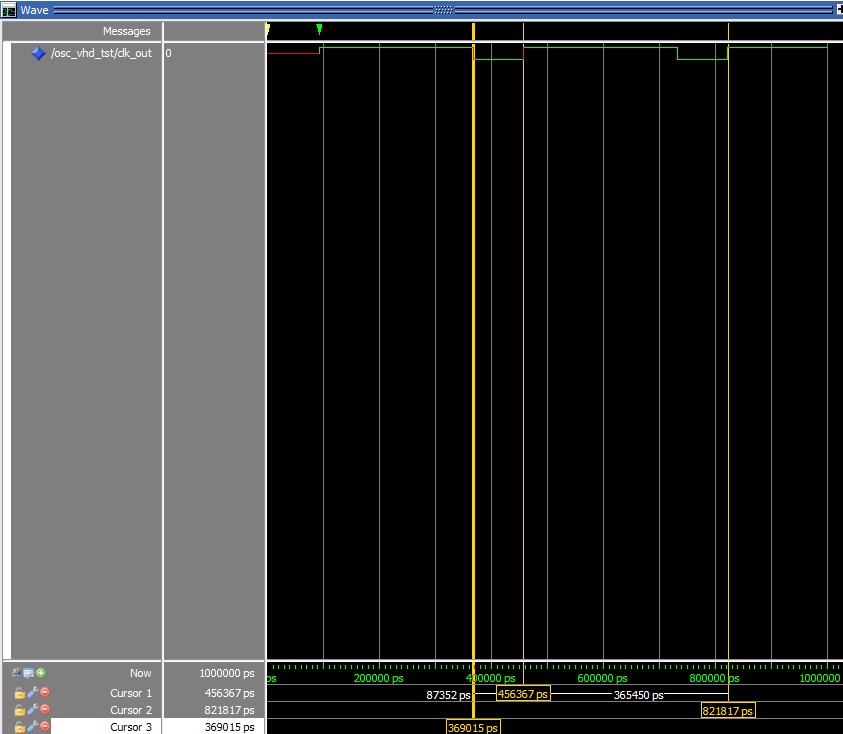The image size is (843, 734).
Task: Click the Wave window title icon
Action: tap(9, 10)
